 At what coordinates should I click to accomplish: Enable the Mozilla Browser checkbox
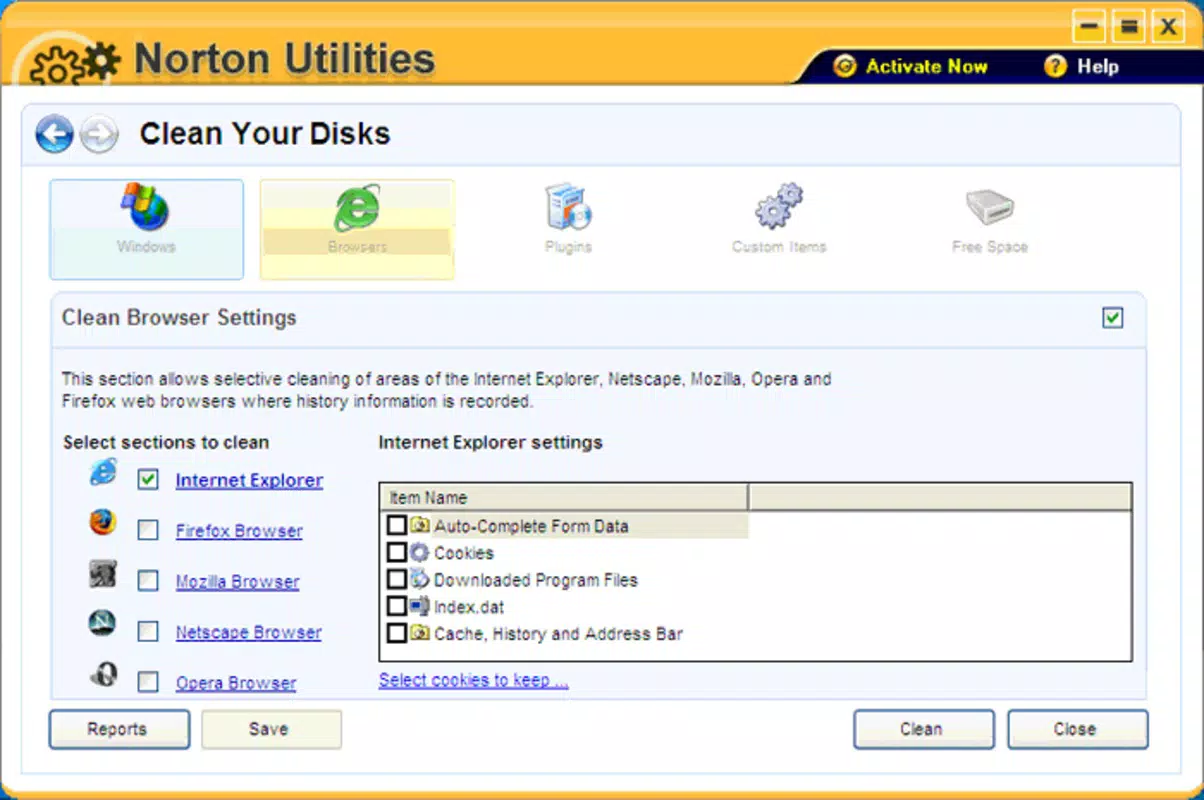(x=148, y=581)
